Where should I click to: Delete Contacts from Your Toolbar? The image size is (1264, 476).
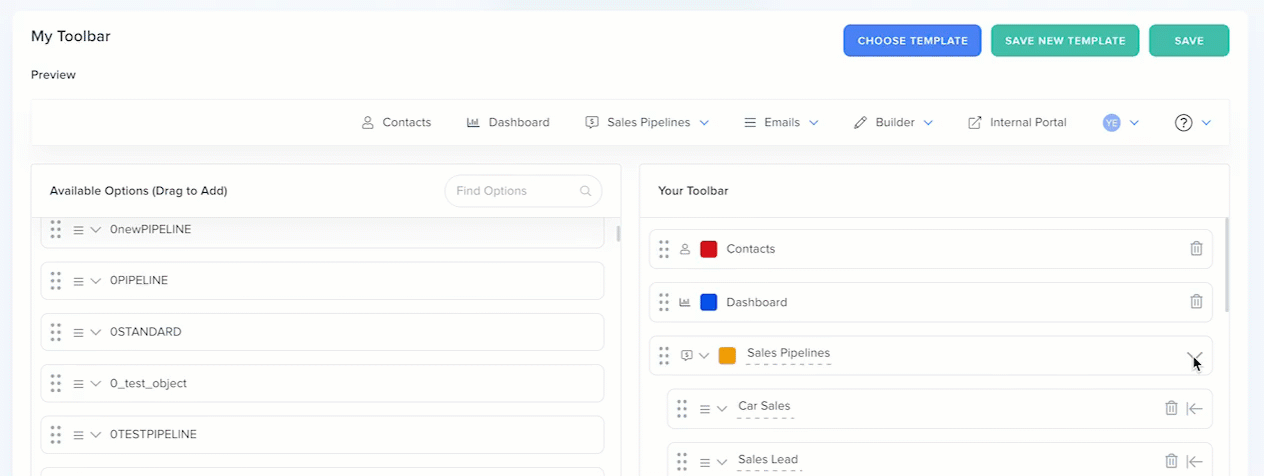coord(1196,249)
